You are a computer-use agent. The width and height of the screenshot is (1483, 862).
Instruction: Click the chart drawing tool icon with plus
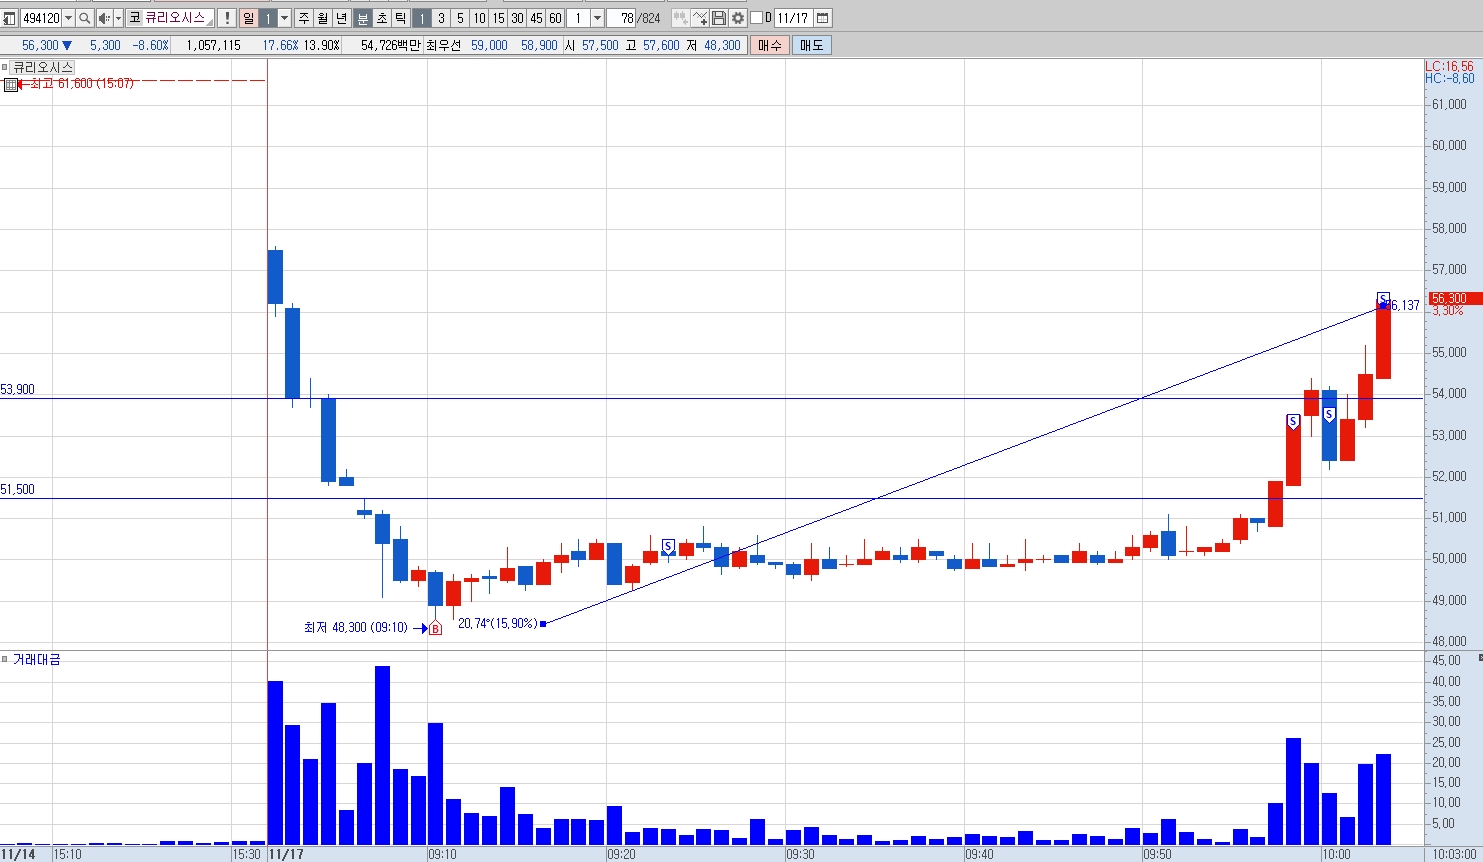pyautogui.click(x=700, y=18)
